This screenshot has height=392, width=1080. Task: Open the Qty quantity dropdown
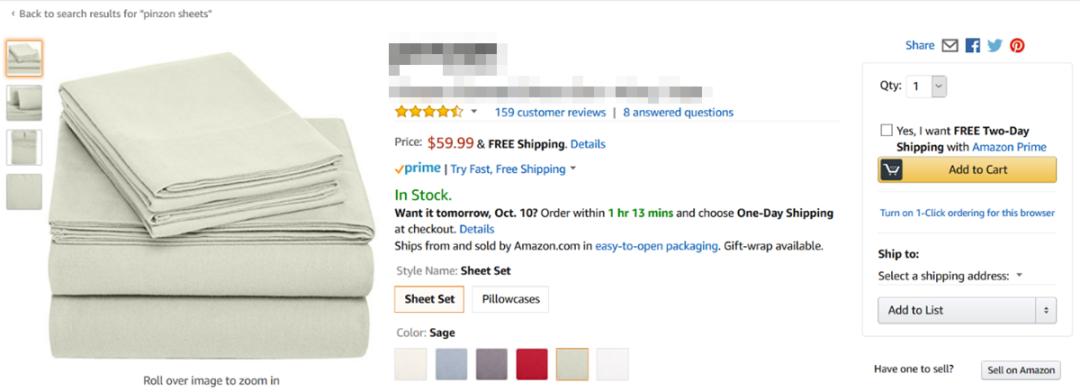926,86
